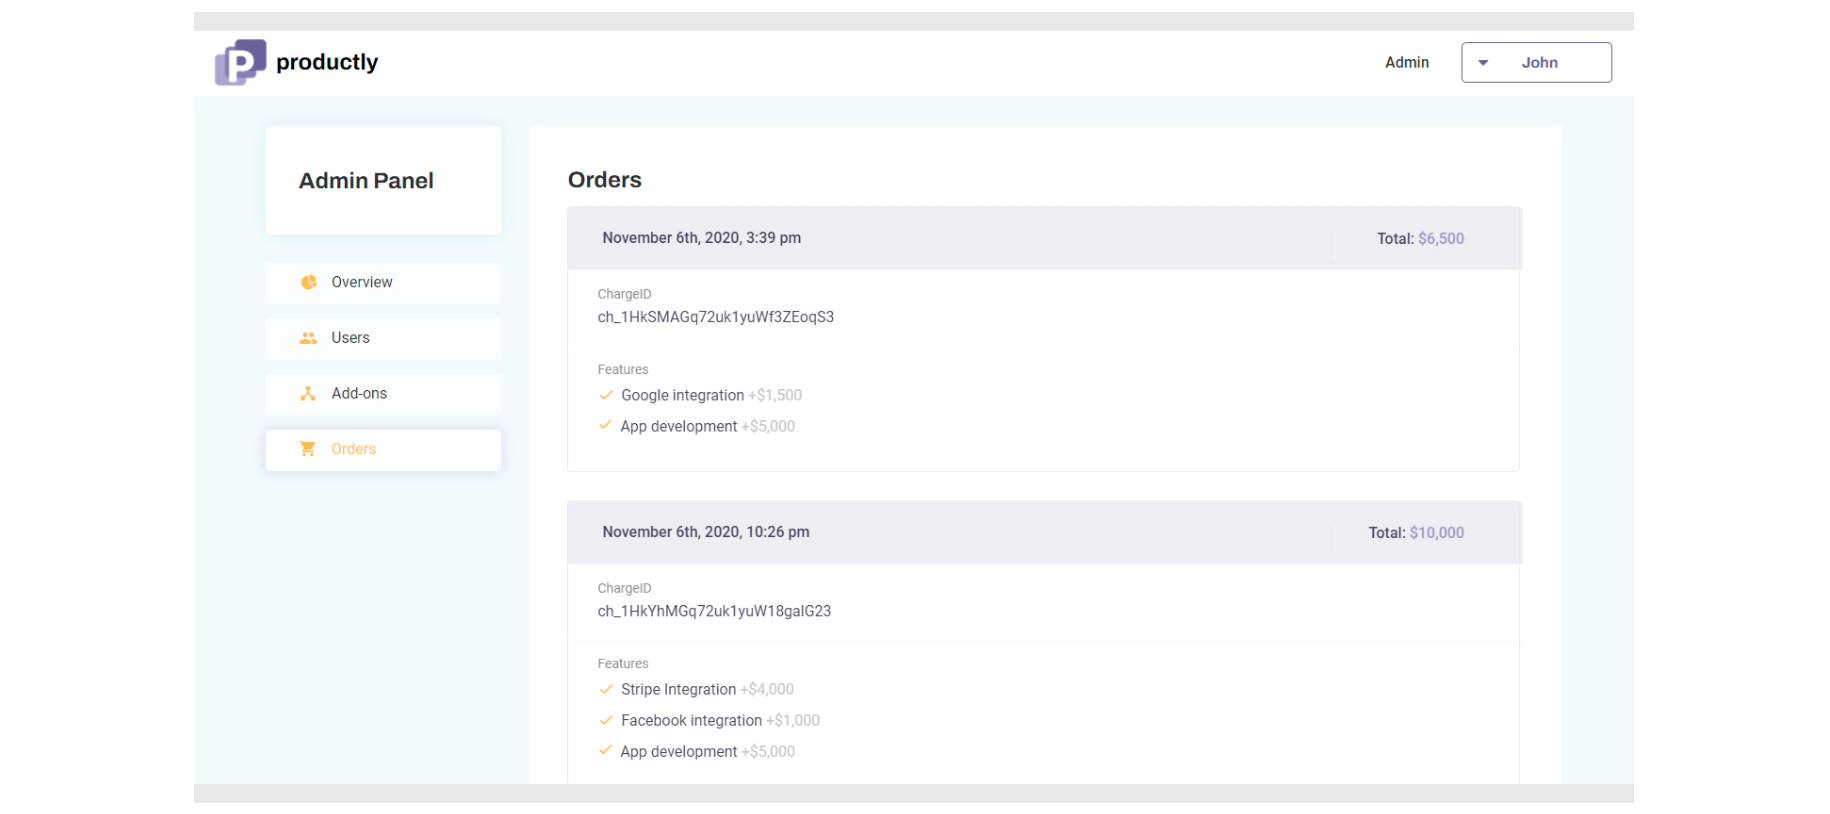Open the Overview menu item
1830x814 pixels.
[383, 283]
